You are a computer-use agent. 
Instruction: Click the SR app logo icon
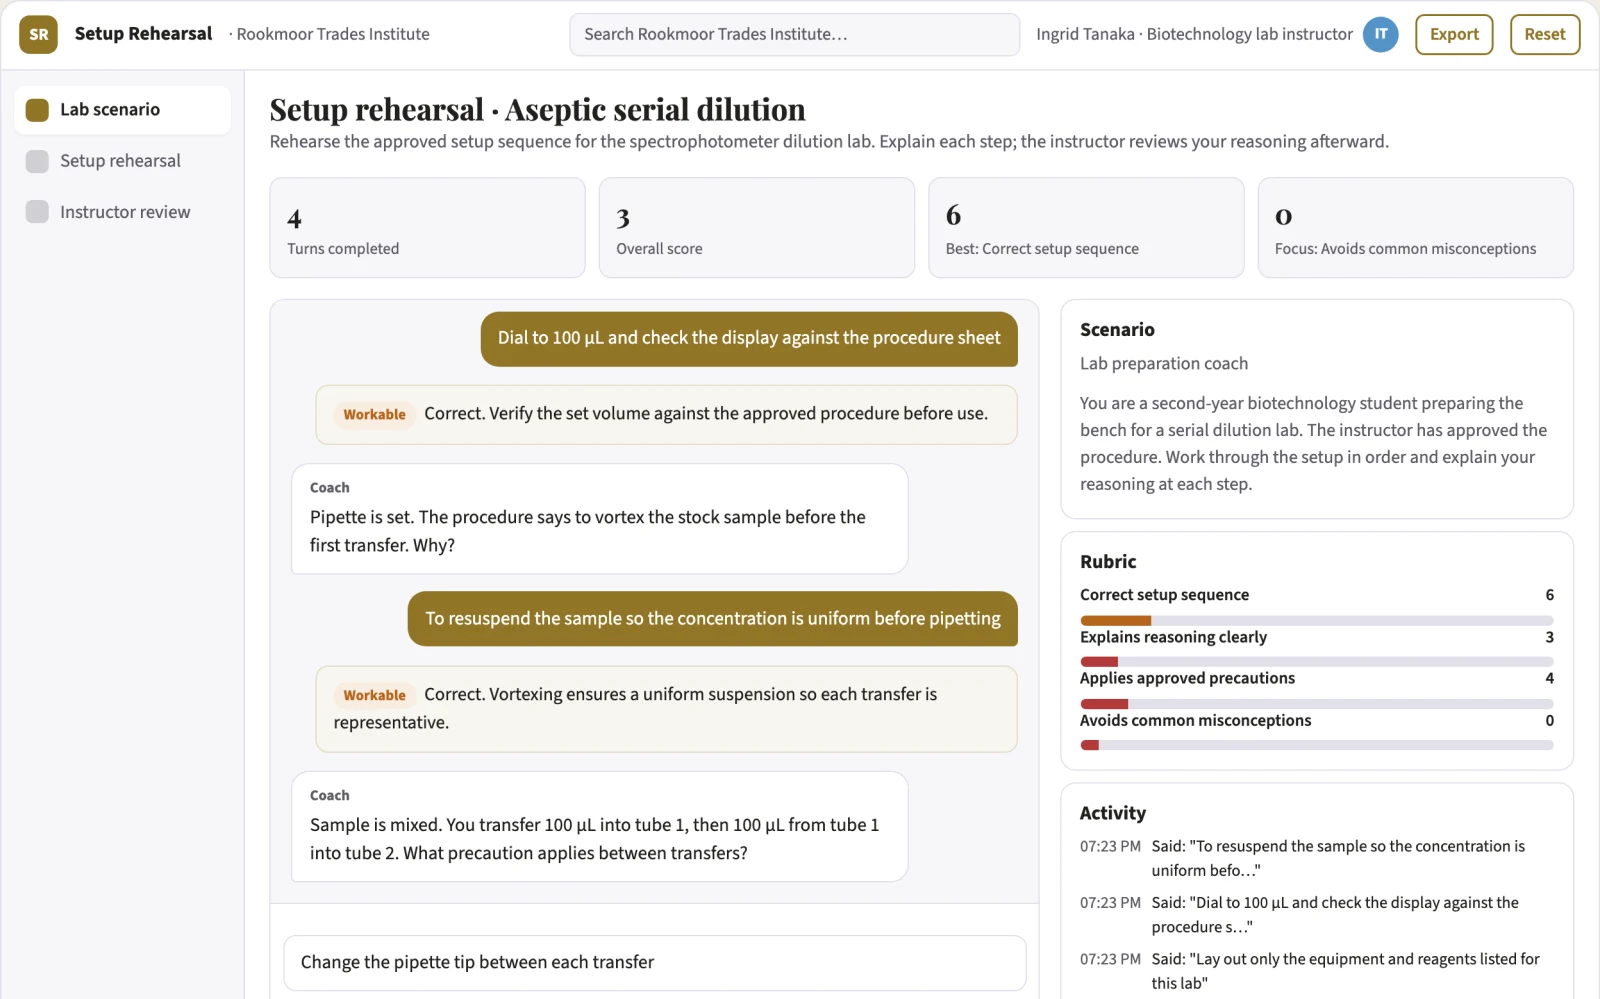tap(38, 34)
